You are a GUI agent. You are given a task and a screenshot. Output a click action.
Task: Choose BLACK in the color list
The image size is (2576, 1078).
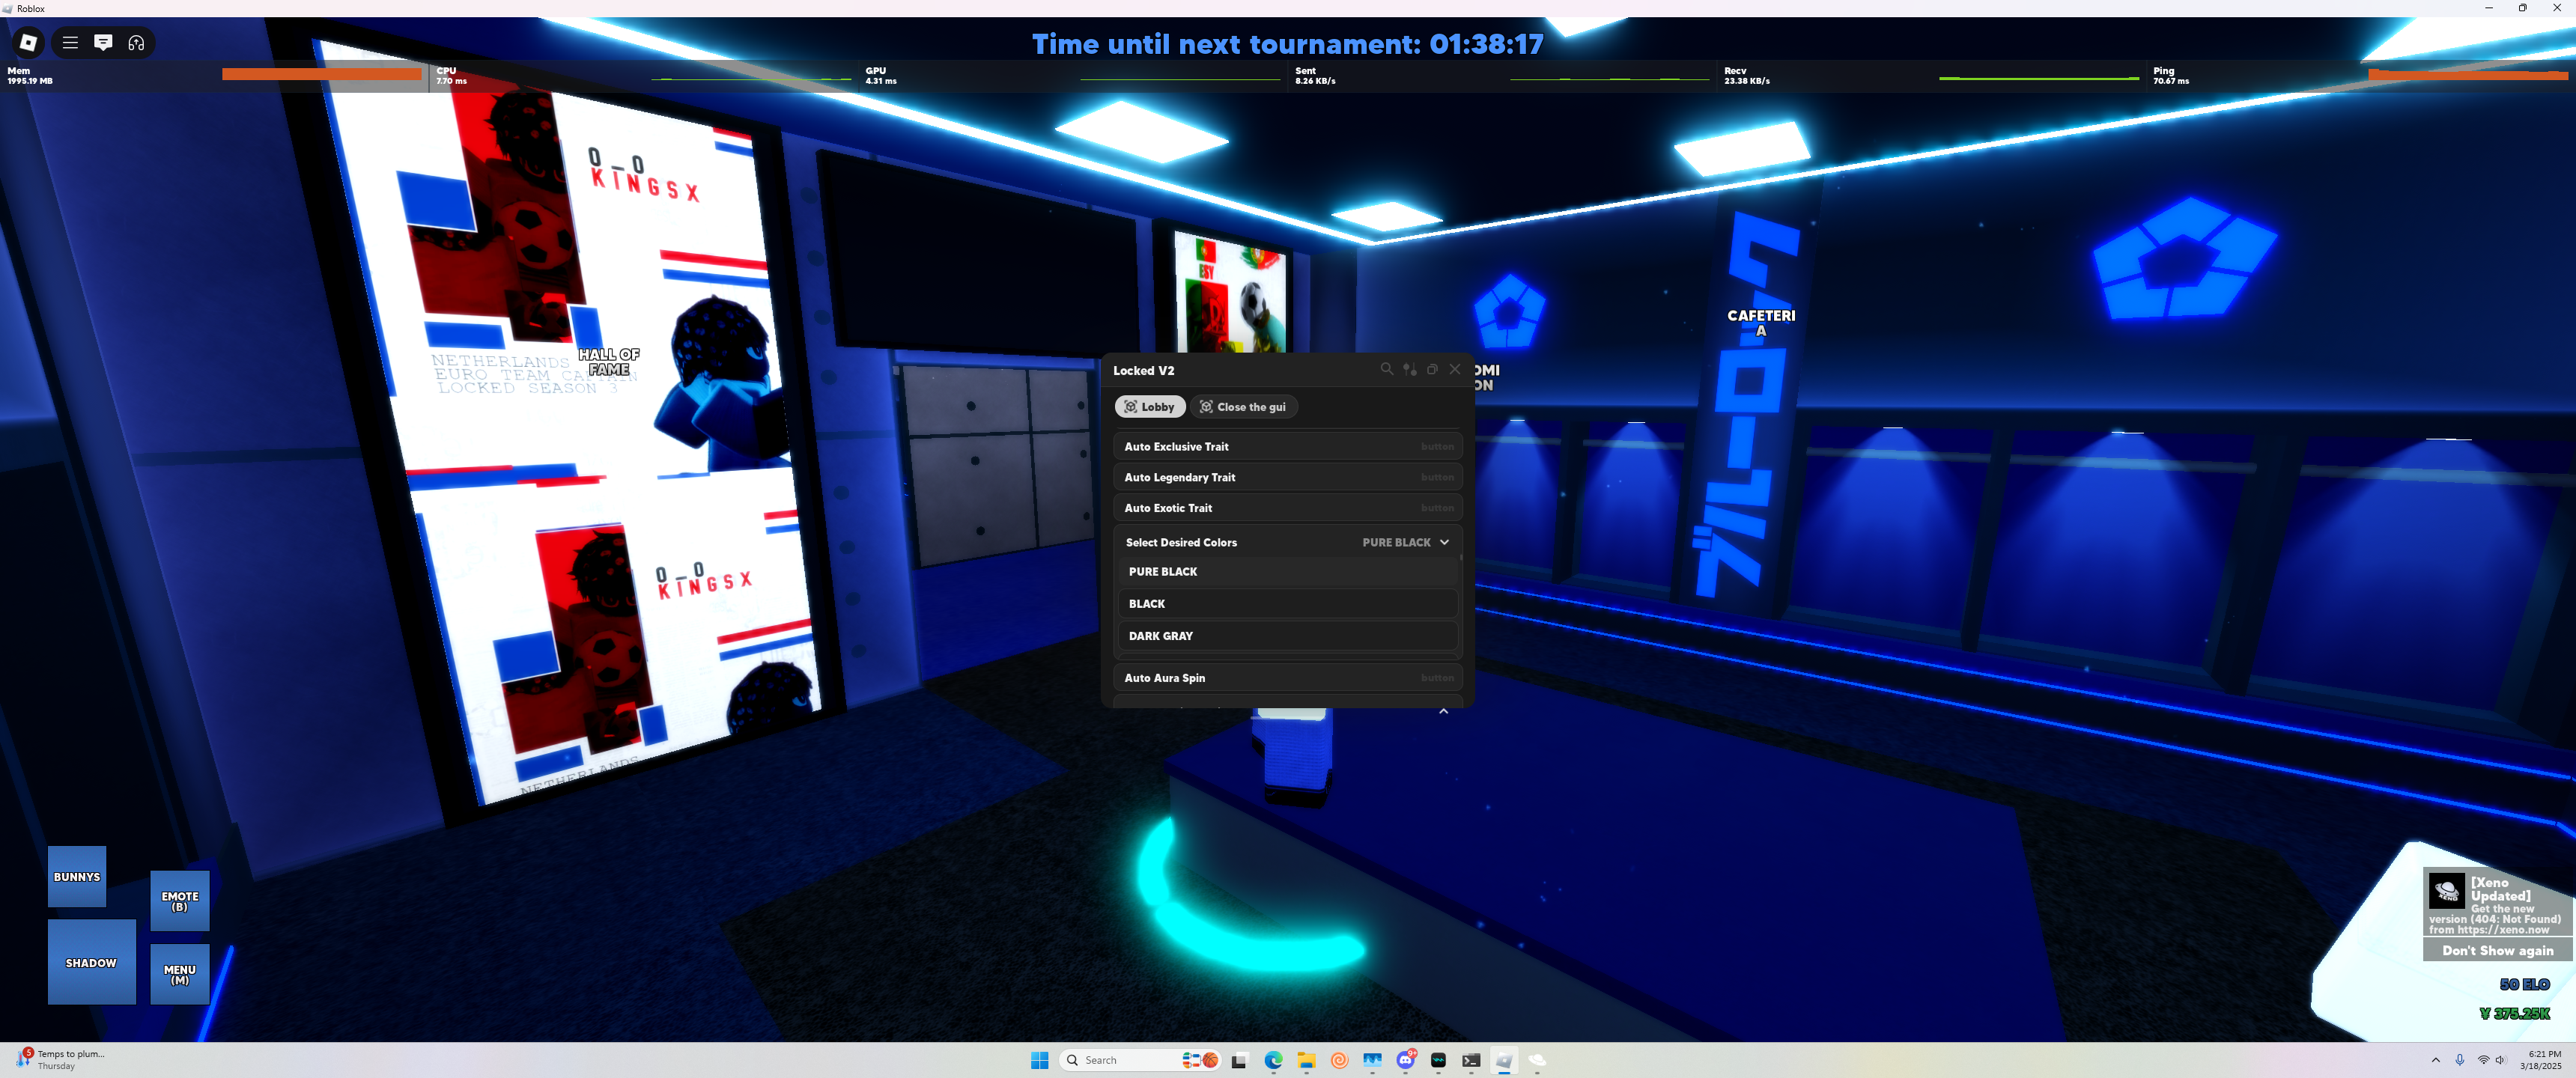(1287, 604)
